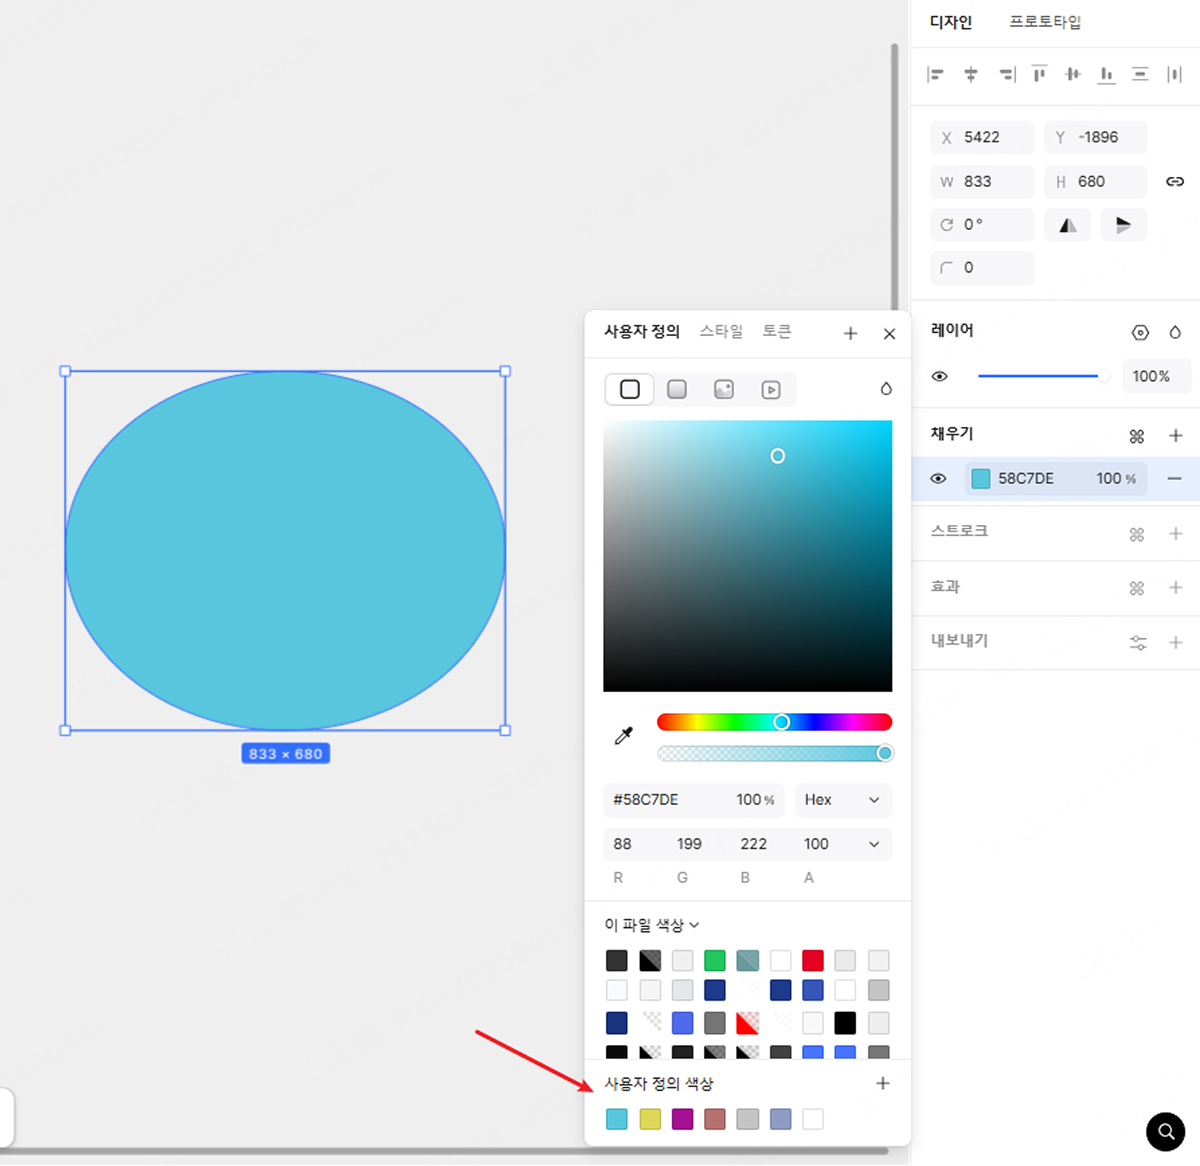The height and width of the screenshot is (1166, 1200).
Task: Align selection to the top edge
Action: [1040, 74]
